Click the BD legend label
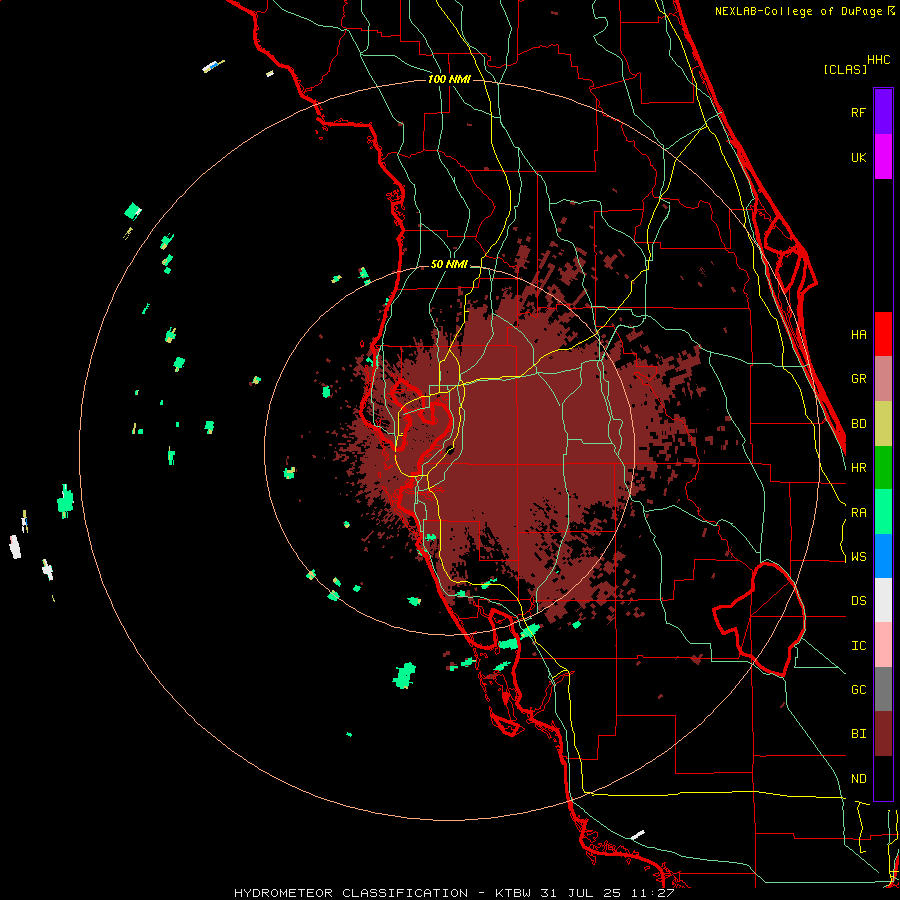 click(x=858, y=424)
